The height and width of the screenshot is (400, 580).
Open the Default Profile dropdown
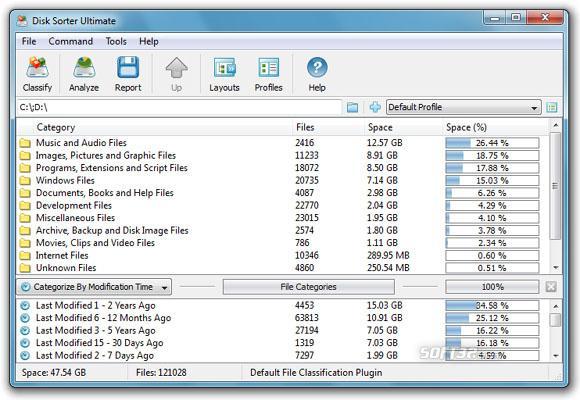point(464,107)
